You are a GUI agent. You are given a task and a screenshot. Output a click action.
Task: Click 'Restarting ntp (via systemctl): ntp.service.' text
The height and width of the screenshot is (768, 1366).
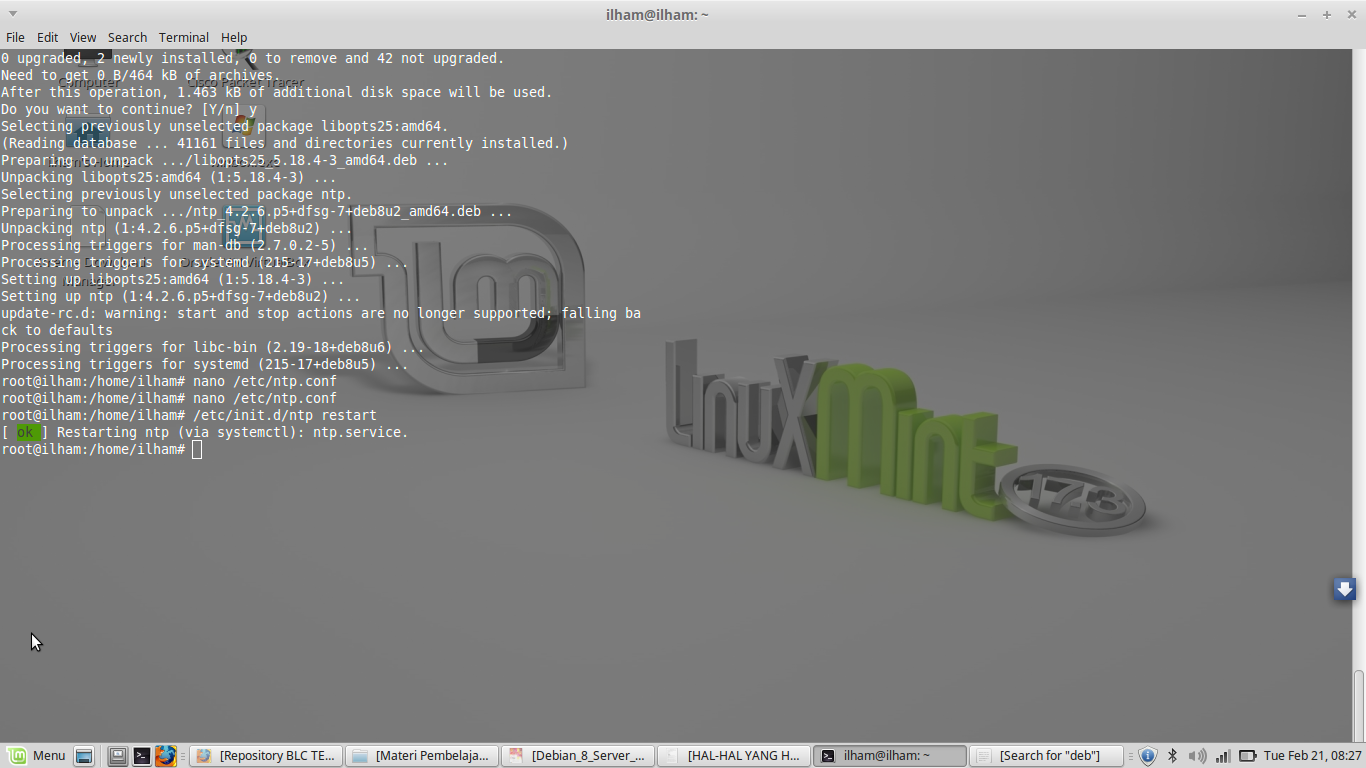tap(233, 432)
